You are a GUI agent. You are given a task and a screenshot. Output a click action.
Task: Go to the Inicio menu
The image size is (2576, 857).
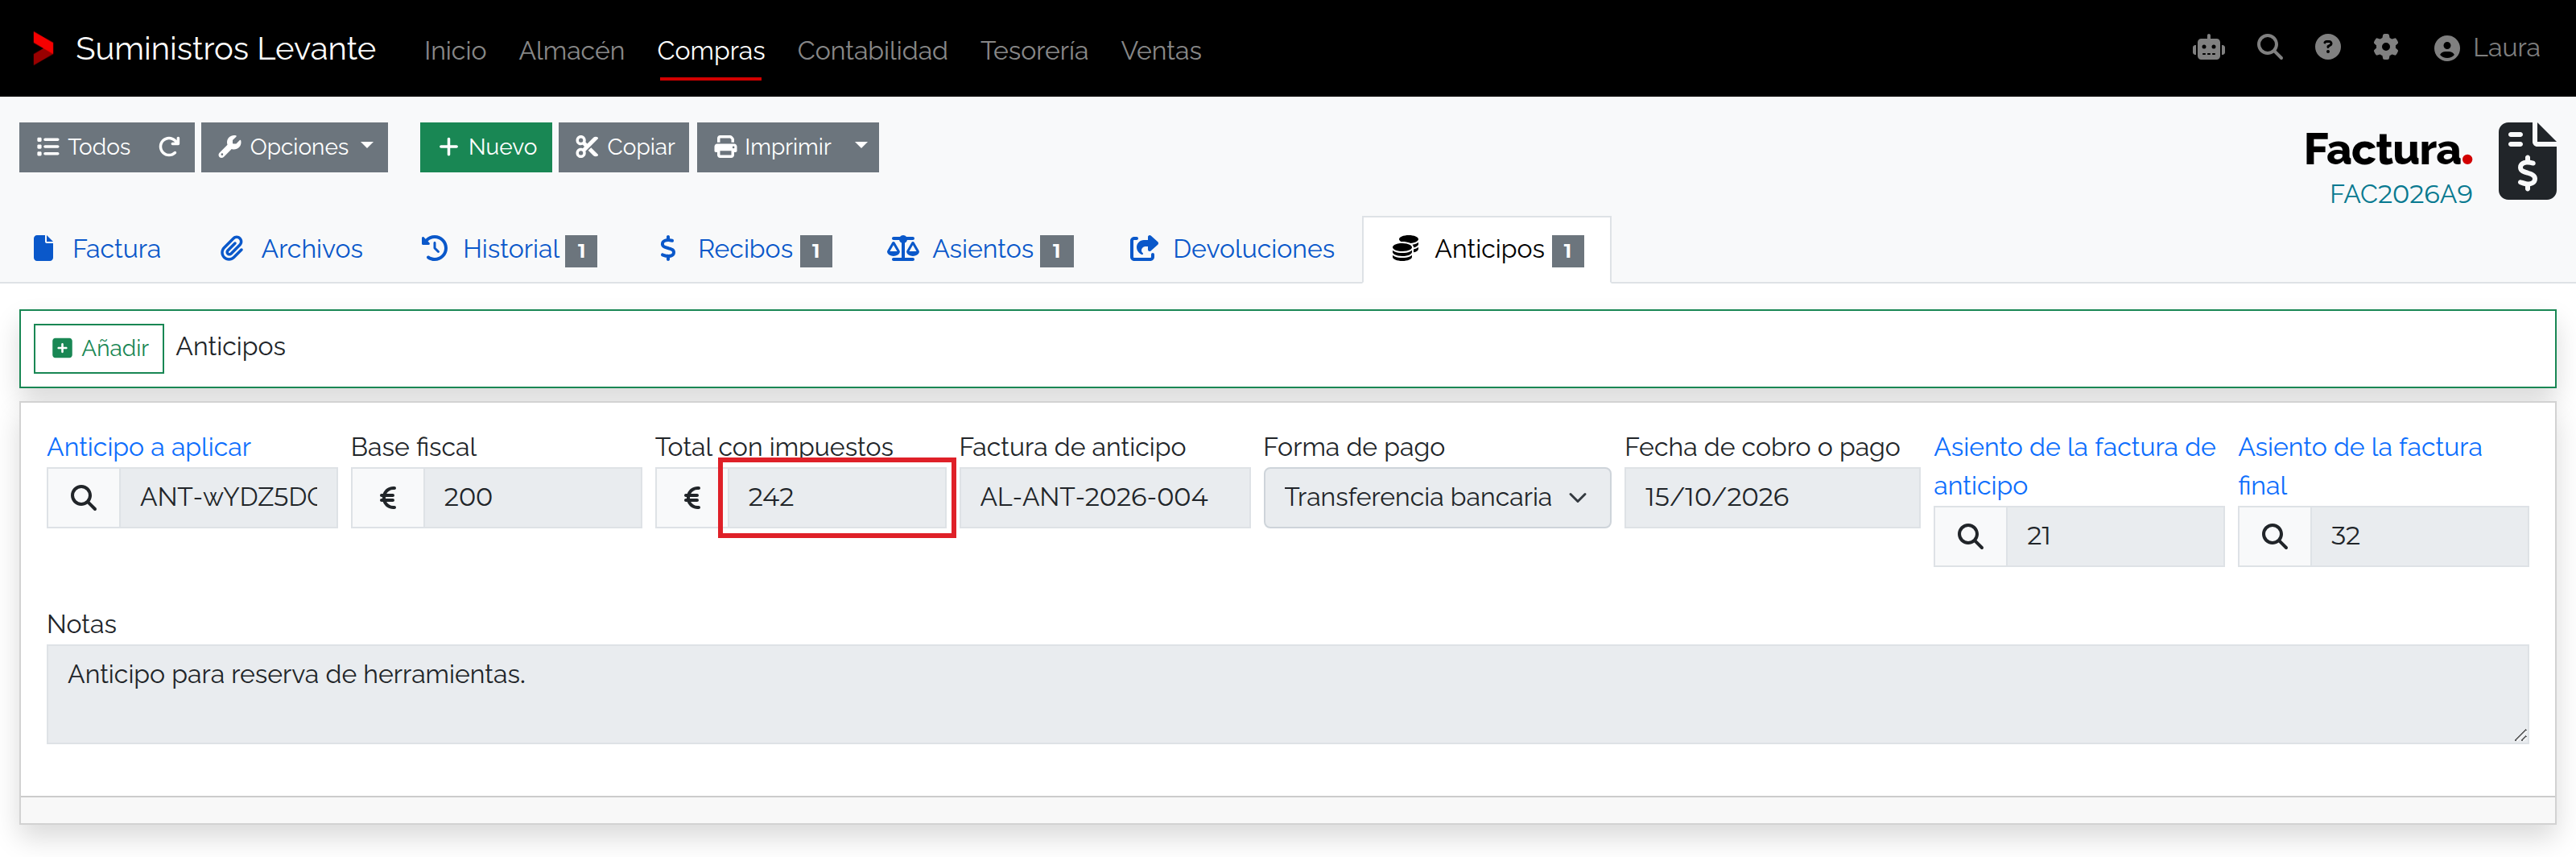[x=455, y=50]
